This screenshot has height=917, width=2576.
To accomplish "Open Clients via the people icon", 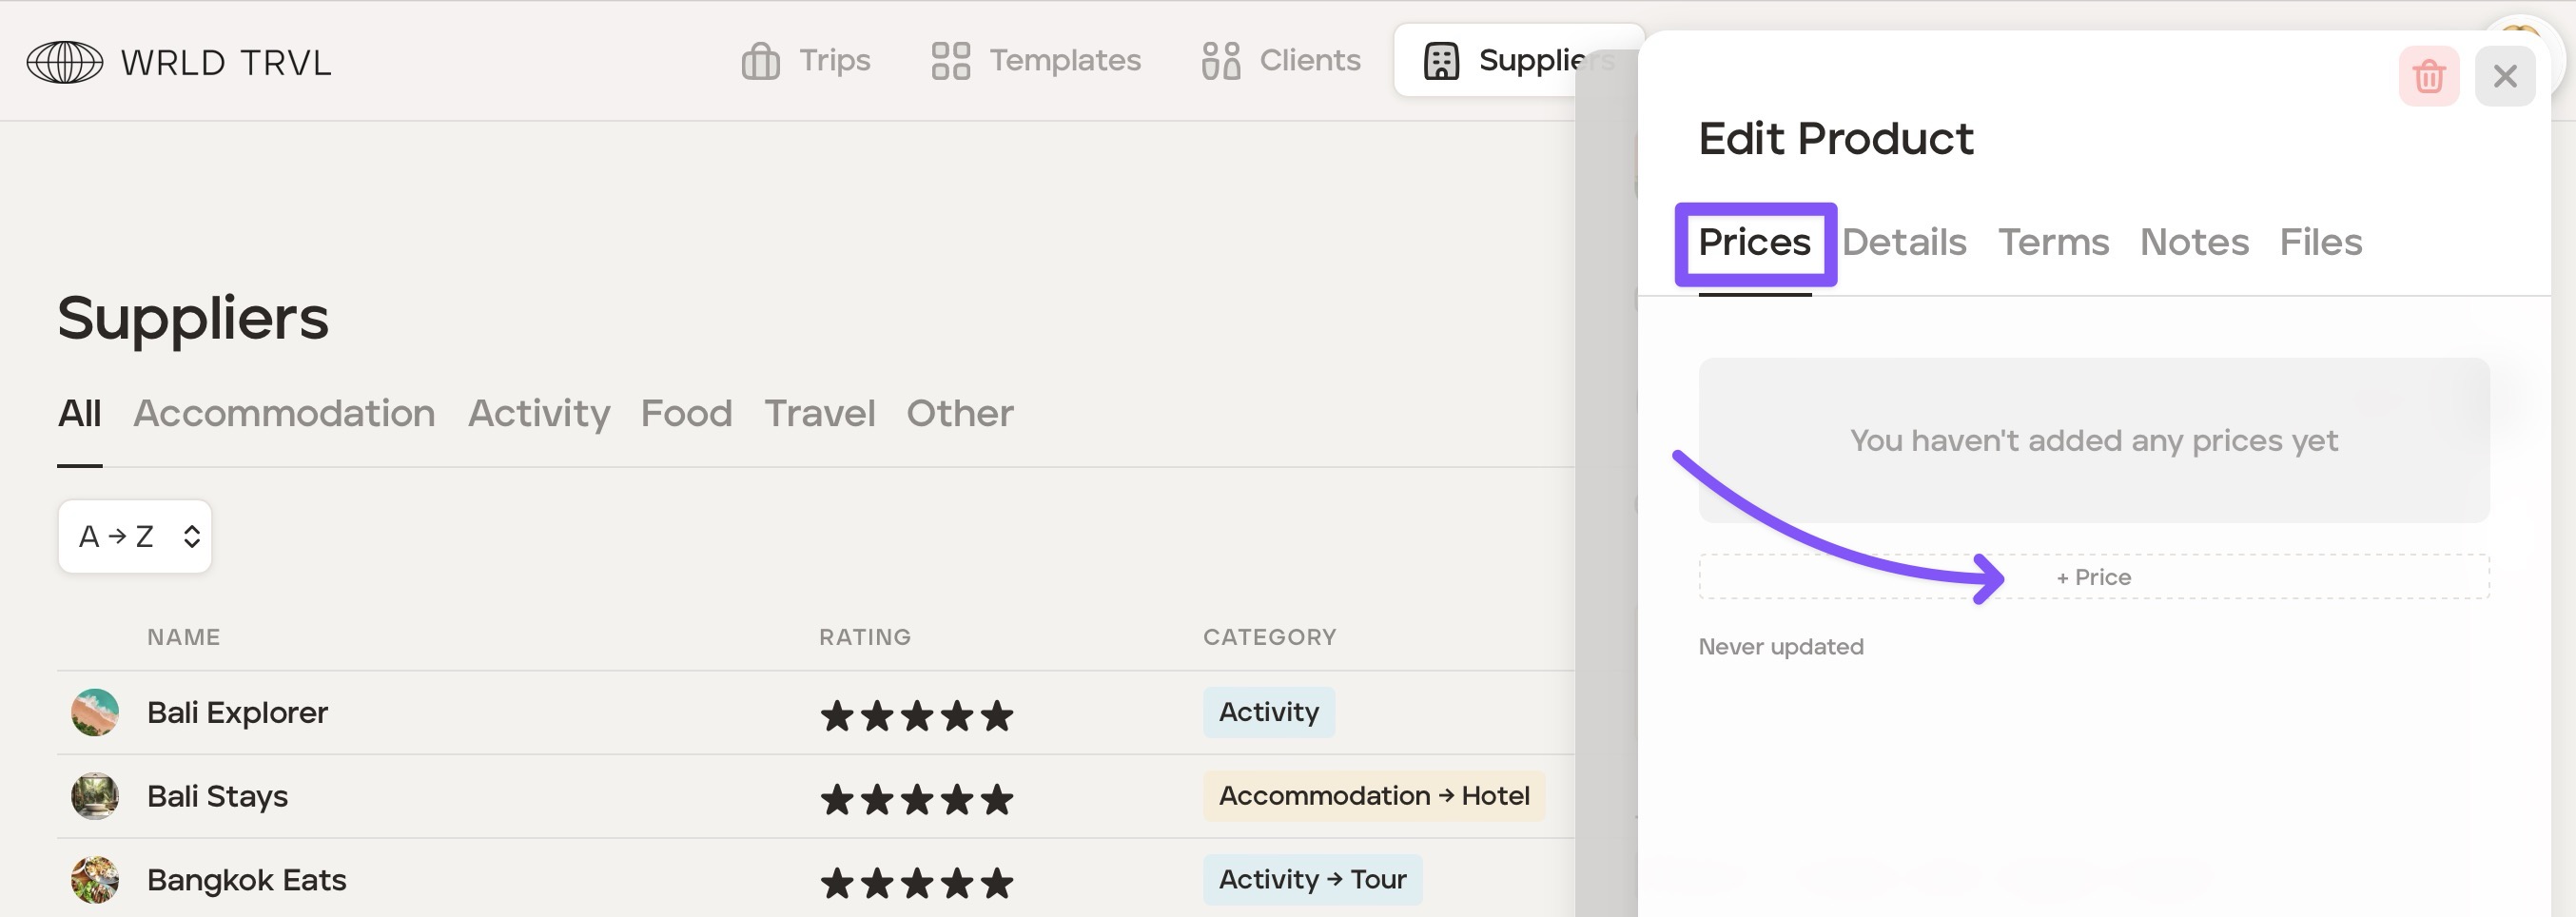I will [x=1220, y=61].
